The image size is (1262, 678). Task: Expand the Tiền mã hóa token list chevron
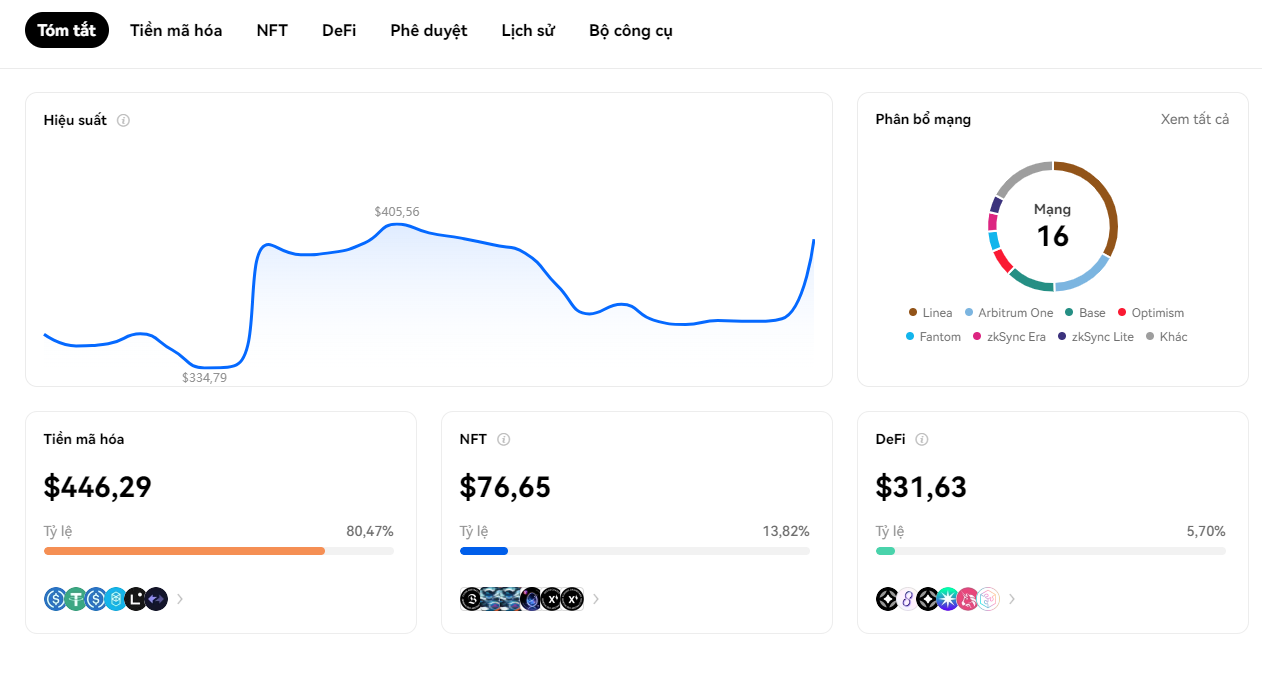point(180,599)
